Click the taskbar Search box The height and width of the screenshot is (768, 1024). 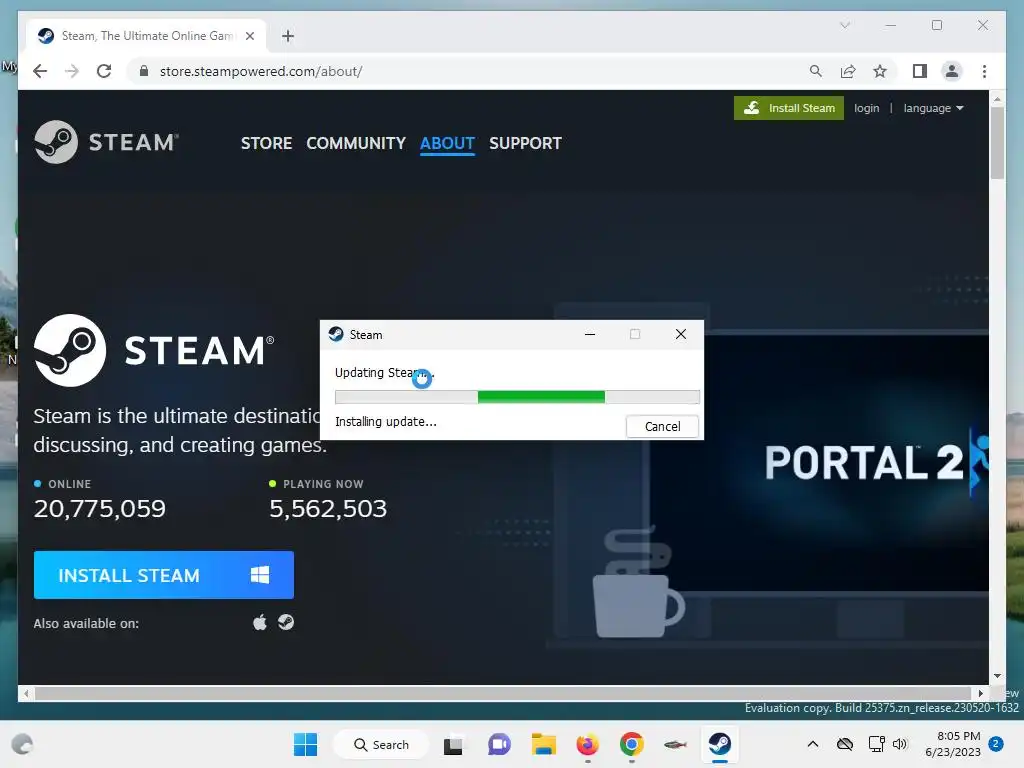coord(381,744)
